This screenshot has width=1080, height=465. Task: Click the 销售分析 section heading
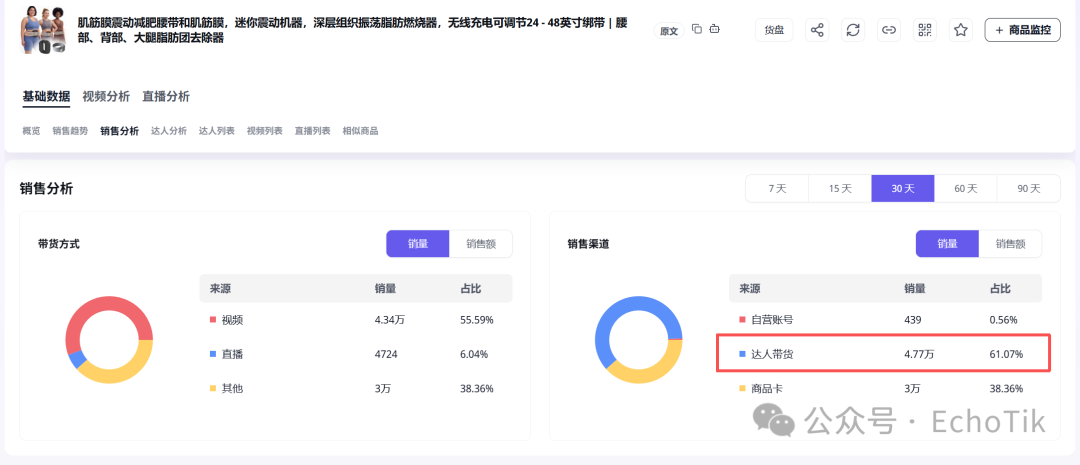coord(46,189)
